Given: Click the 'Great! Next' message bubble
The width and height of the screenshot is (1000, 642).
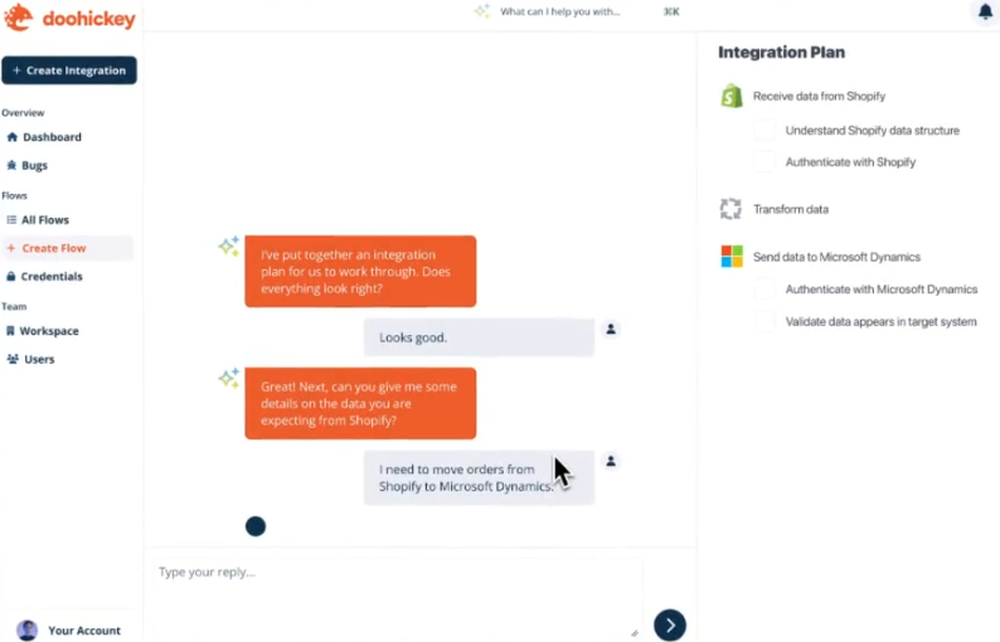Looking at the screenshot, I should point(360,403).
